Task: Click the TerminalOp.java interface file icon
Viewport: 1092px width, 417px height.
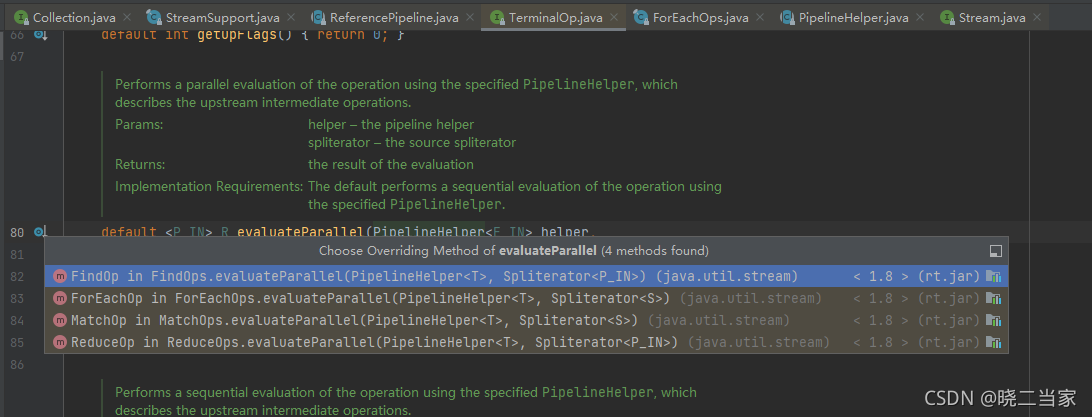Action: coord(497,17)
